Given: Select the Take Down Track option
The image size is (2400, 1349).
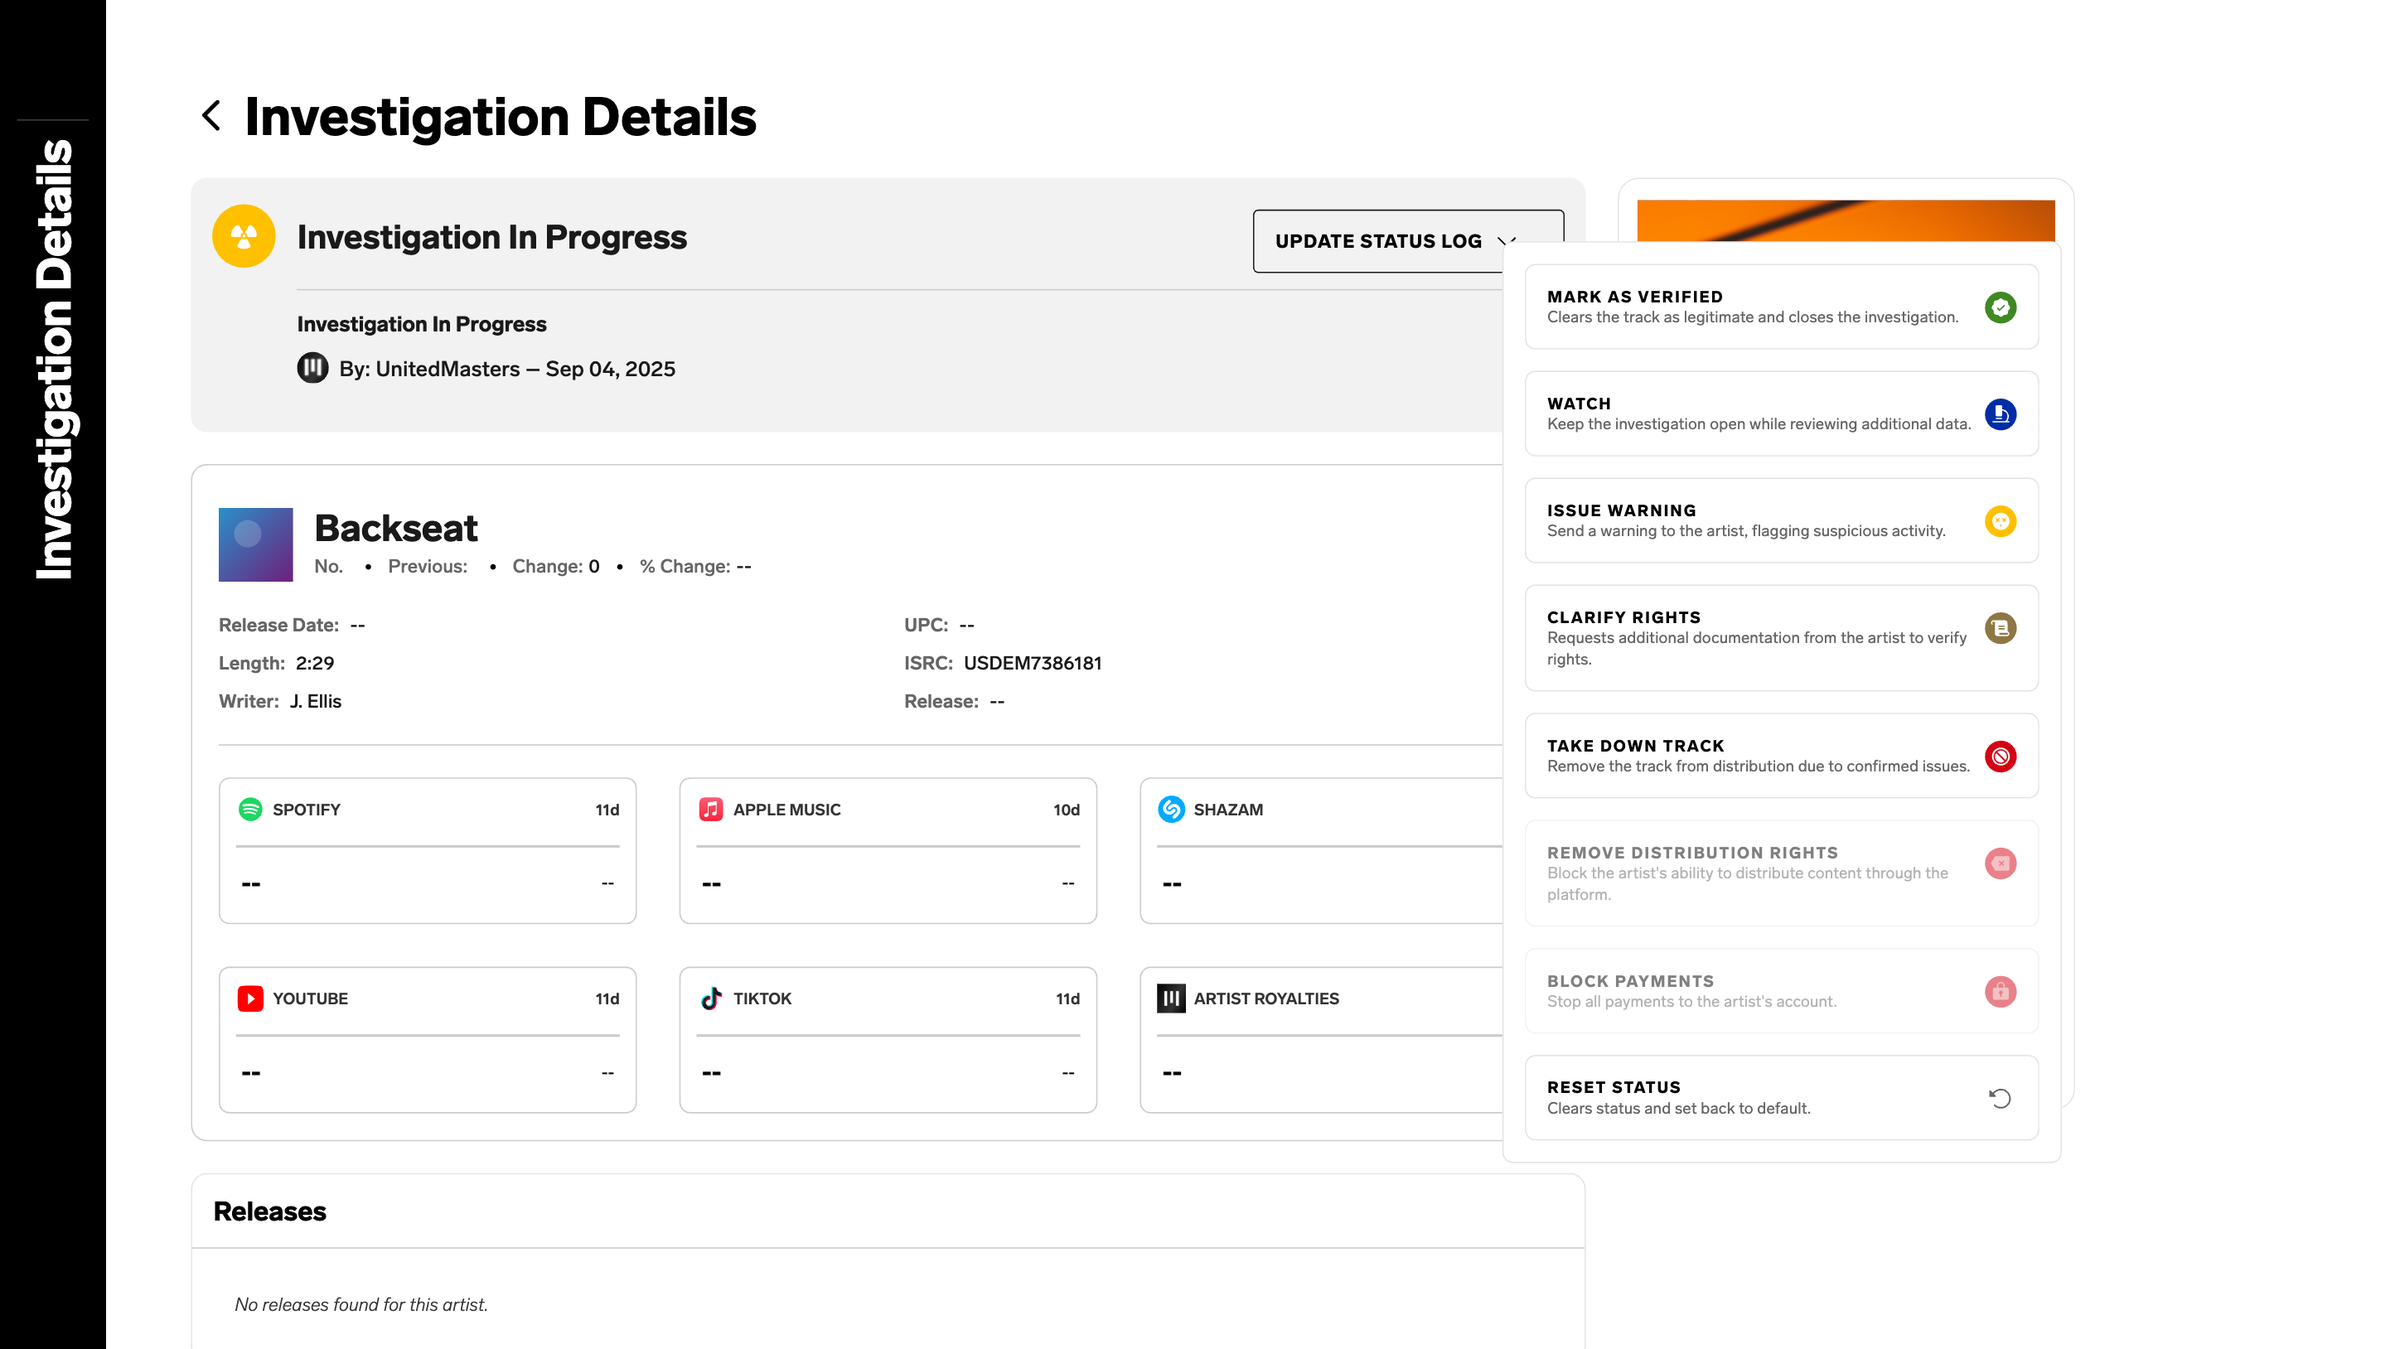Looking at the screenshot, I should click(x=1781, y=756).
